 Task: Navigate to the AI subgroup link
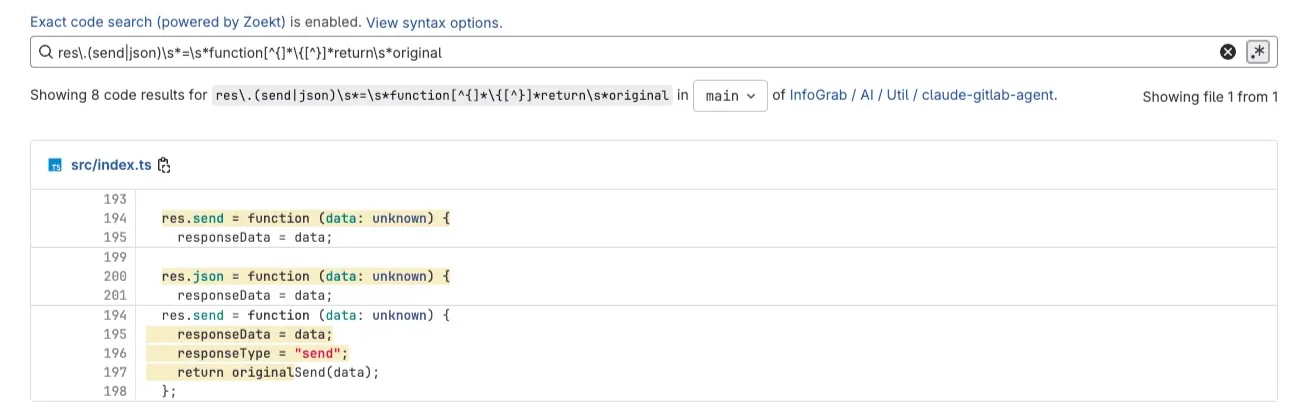pyautogui.click(x=872, y=95)
